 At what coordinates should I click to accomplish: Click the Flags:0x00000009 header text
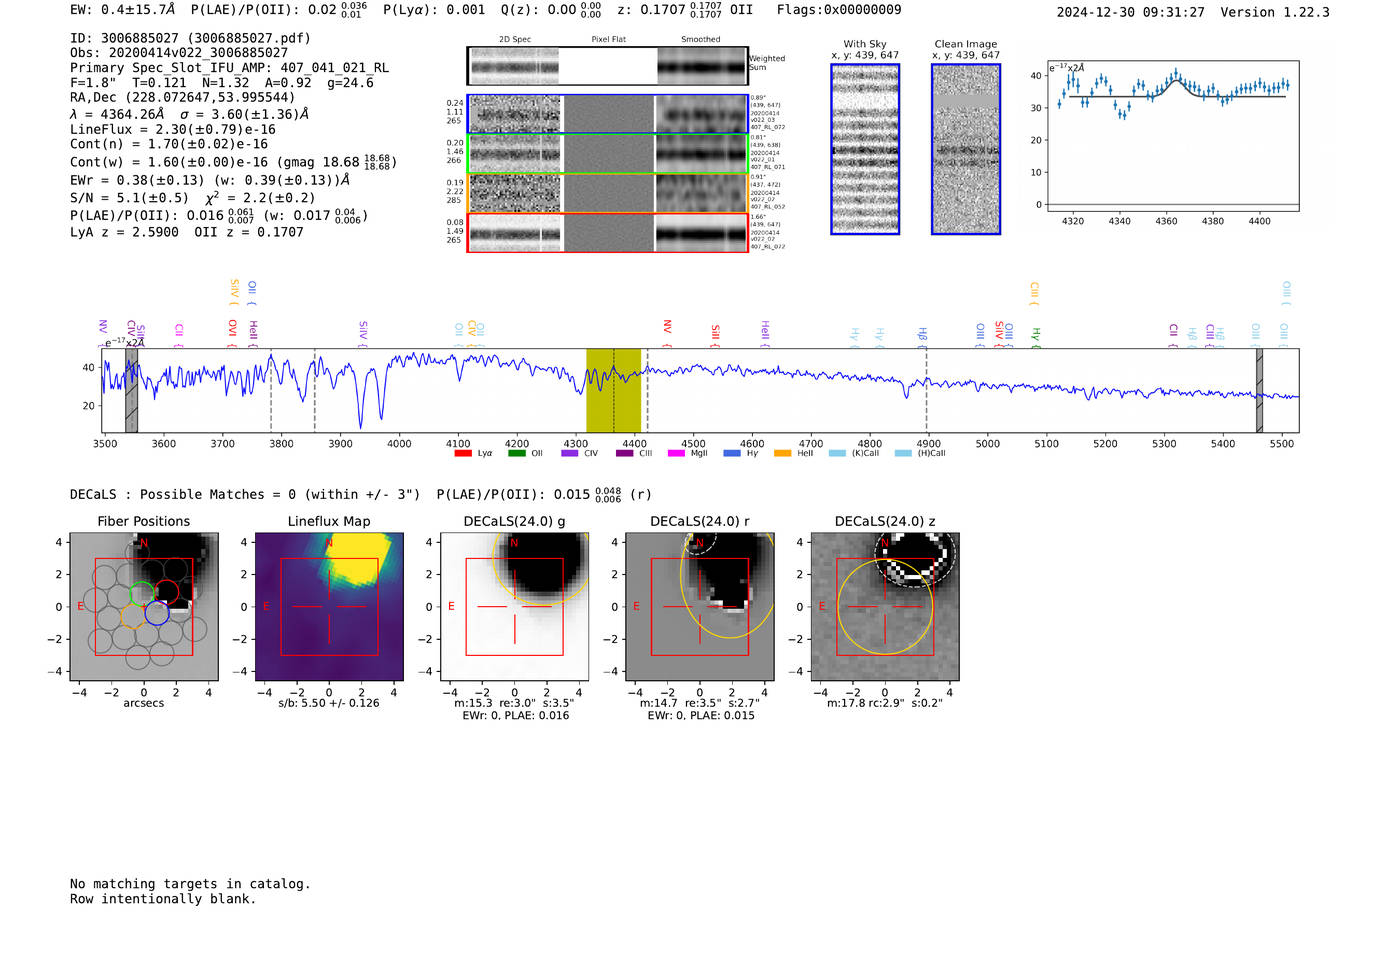pos(839,9)
